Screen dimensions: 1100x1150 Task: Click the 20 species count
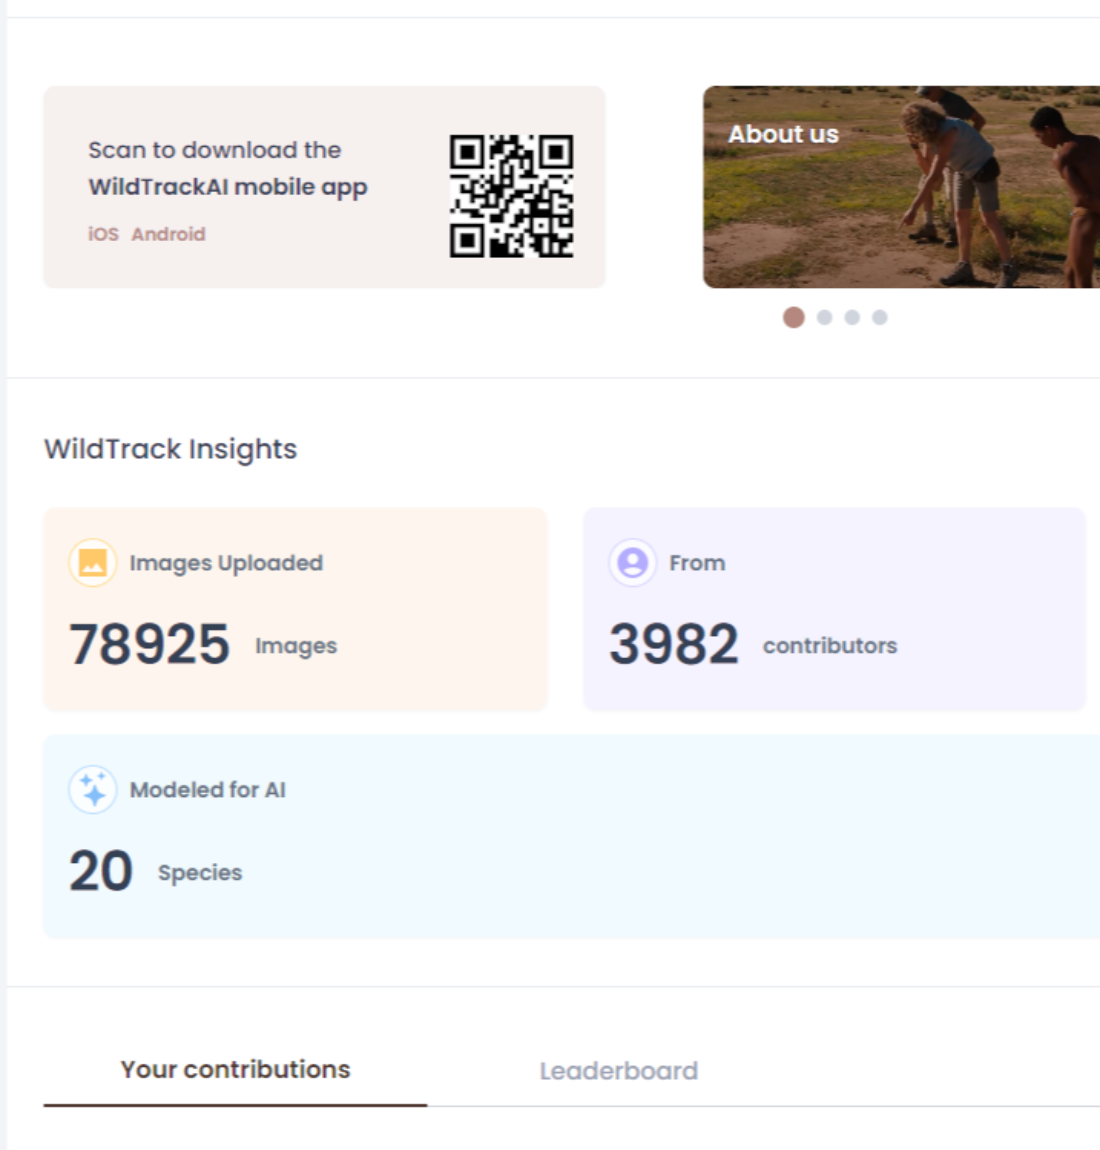tap(101, 871)
